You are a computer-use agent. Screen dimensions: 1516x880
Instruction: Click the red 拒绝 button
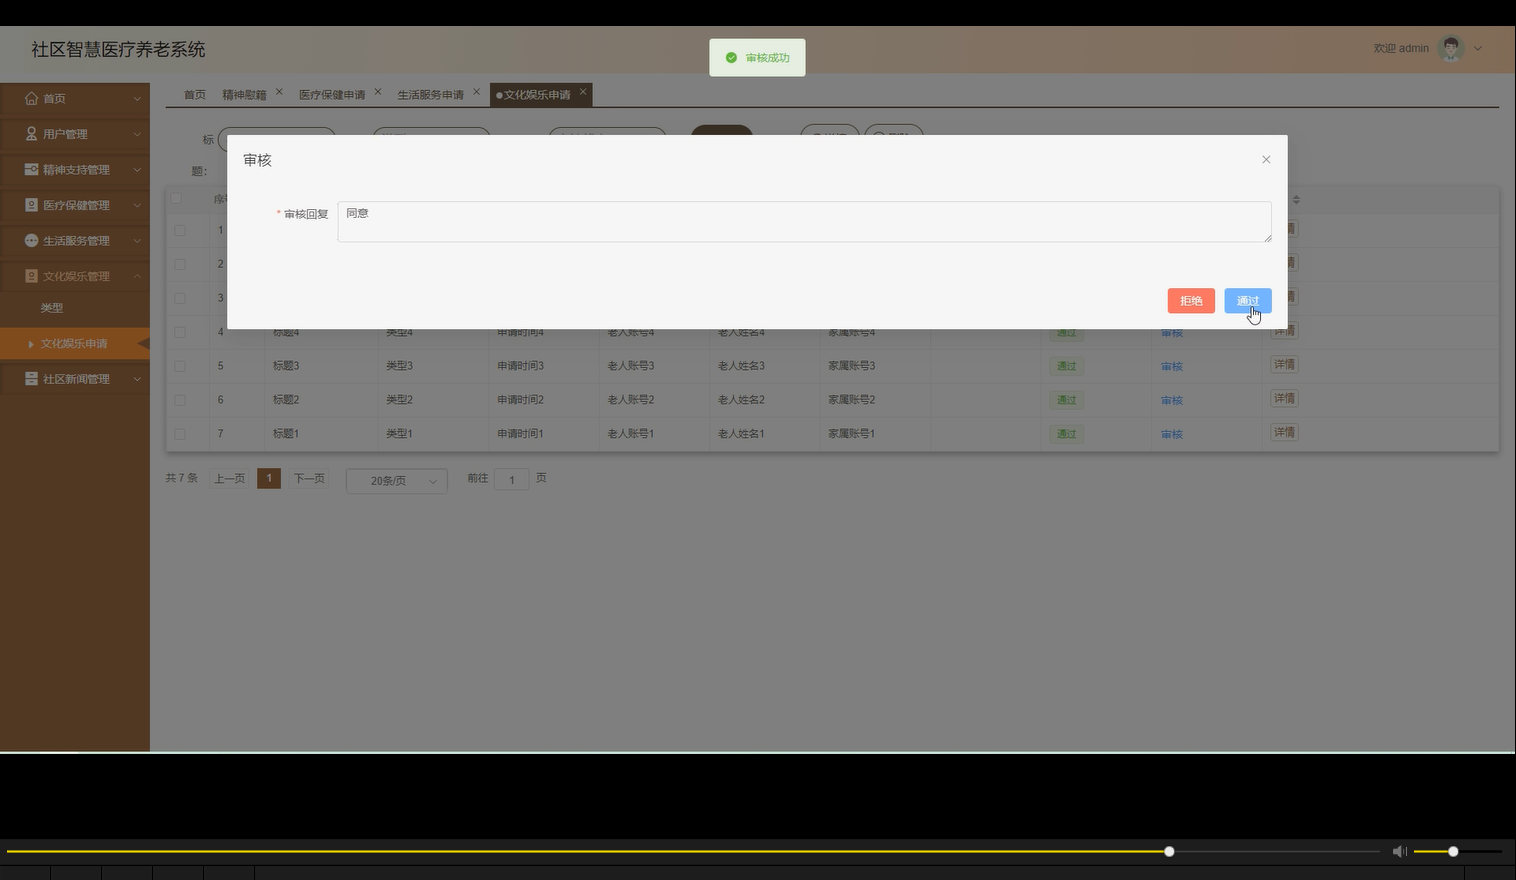(1191, 301)
